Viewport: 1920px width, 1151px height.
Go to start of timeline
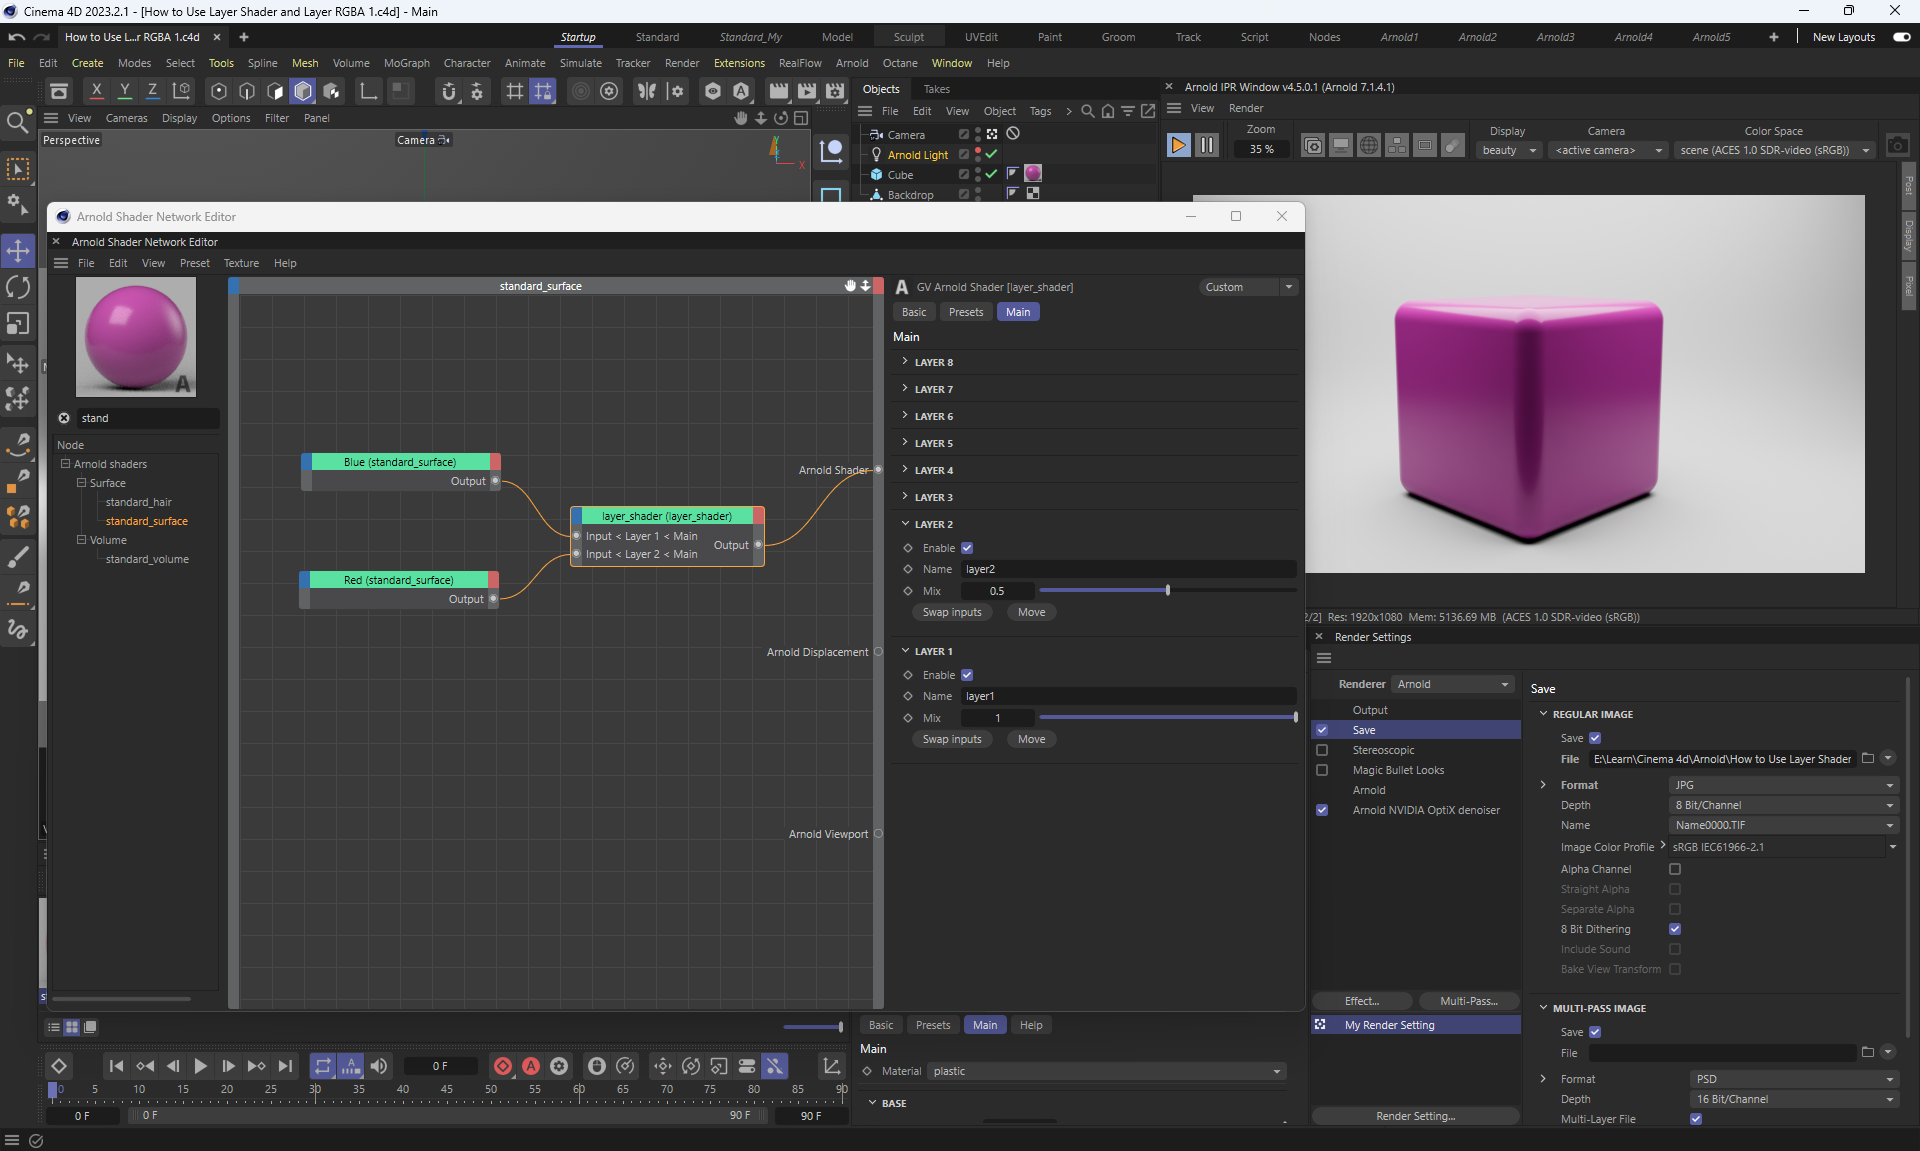pos(116,1066)
